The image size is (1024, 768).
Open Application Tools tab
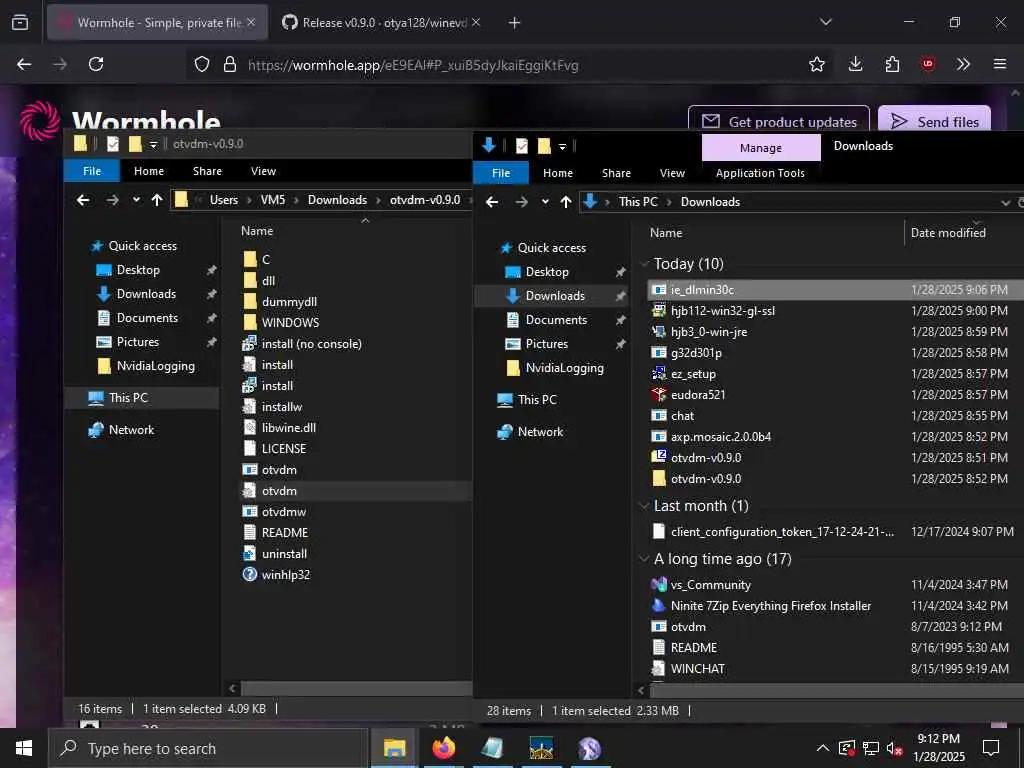[x=760, y=173]
